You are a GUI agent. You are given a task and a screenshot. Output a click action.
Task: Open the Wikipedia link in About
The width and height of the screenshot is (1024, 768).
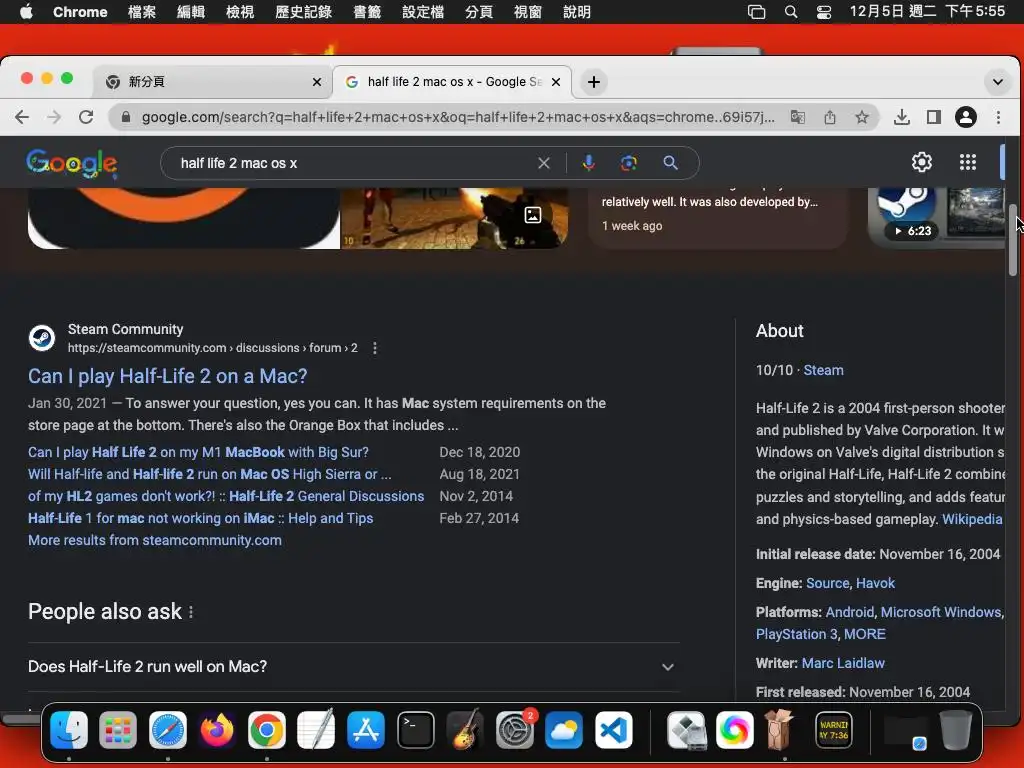click(x=972, y=519)
